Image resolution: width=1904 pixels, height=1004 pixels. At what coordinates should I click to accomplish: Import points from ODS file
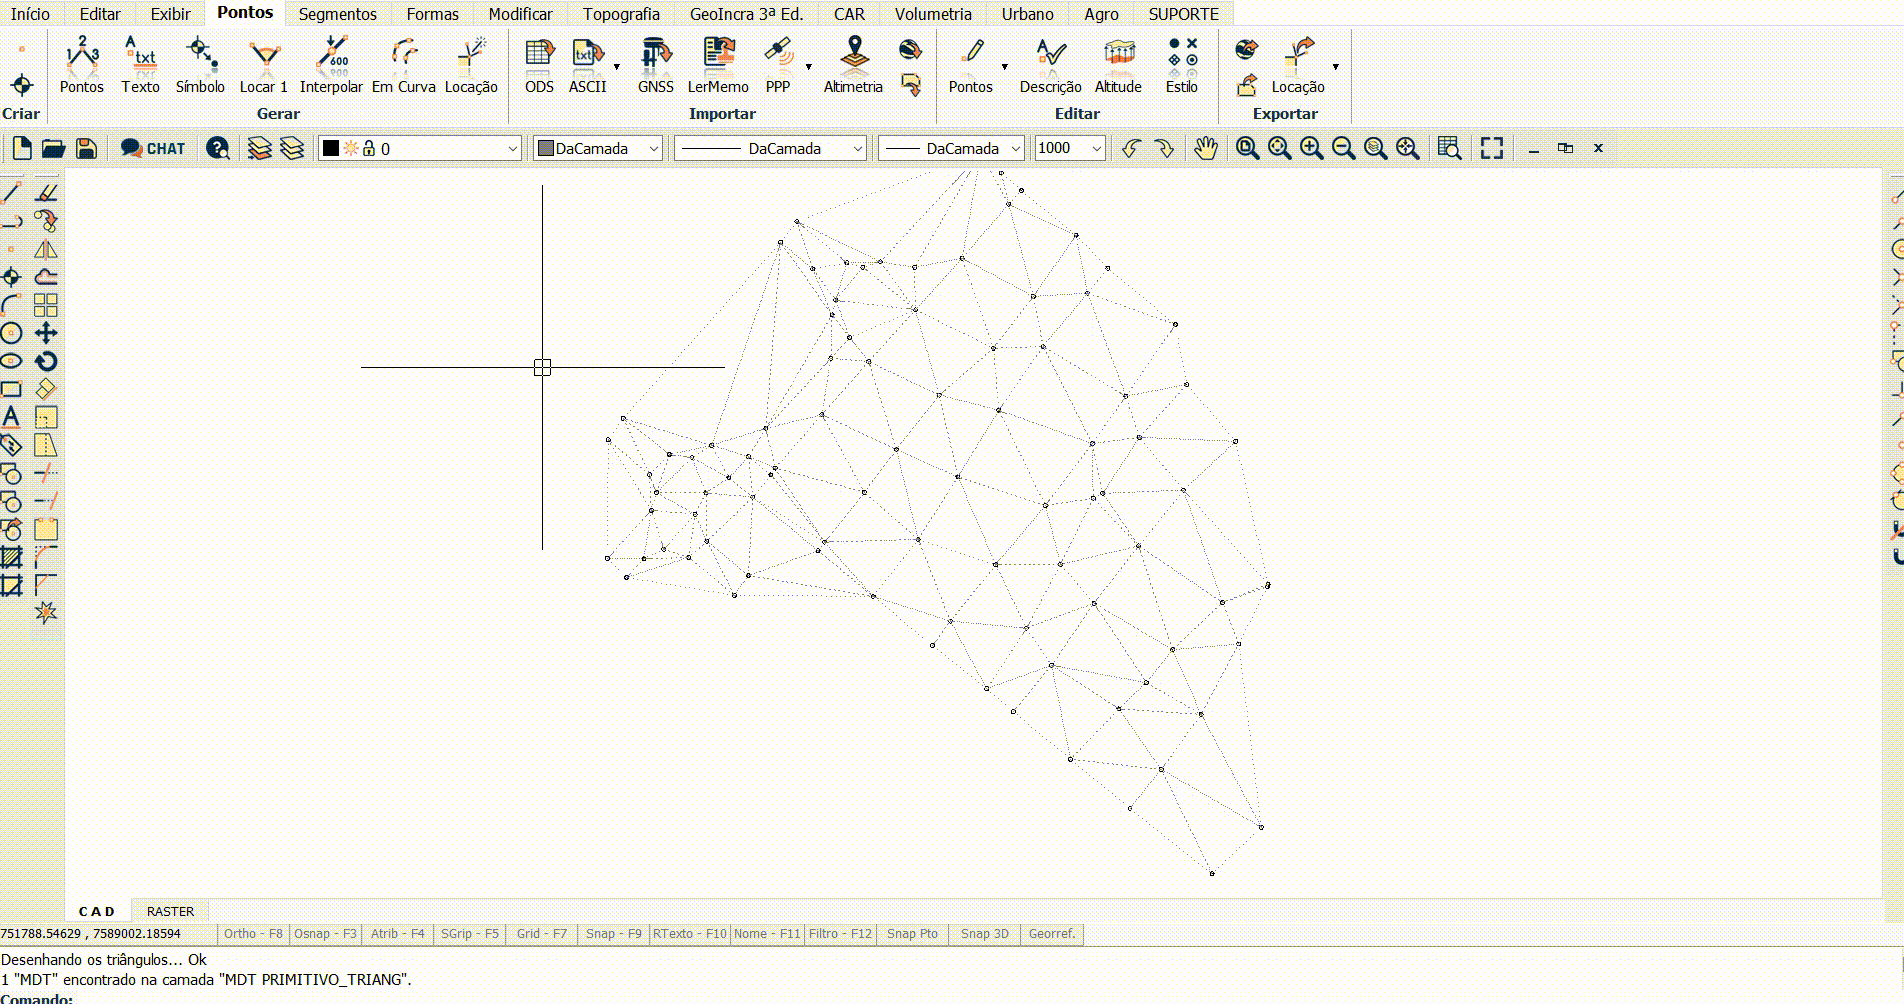pyautogui.click(x=539, y=66)
